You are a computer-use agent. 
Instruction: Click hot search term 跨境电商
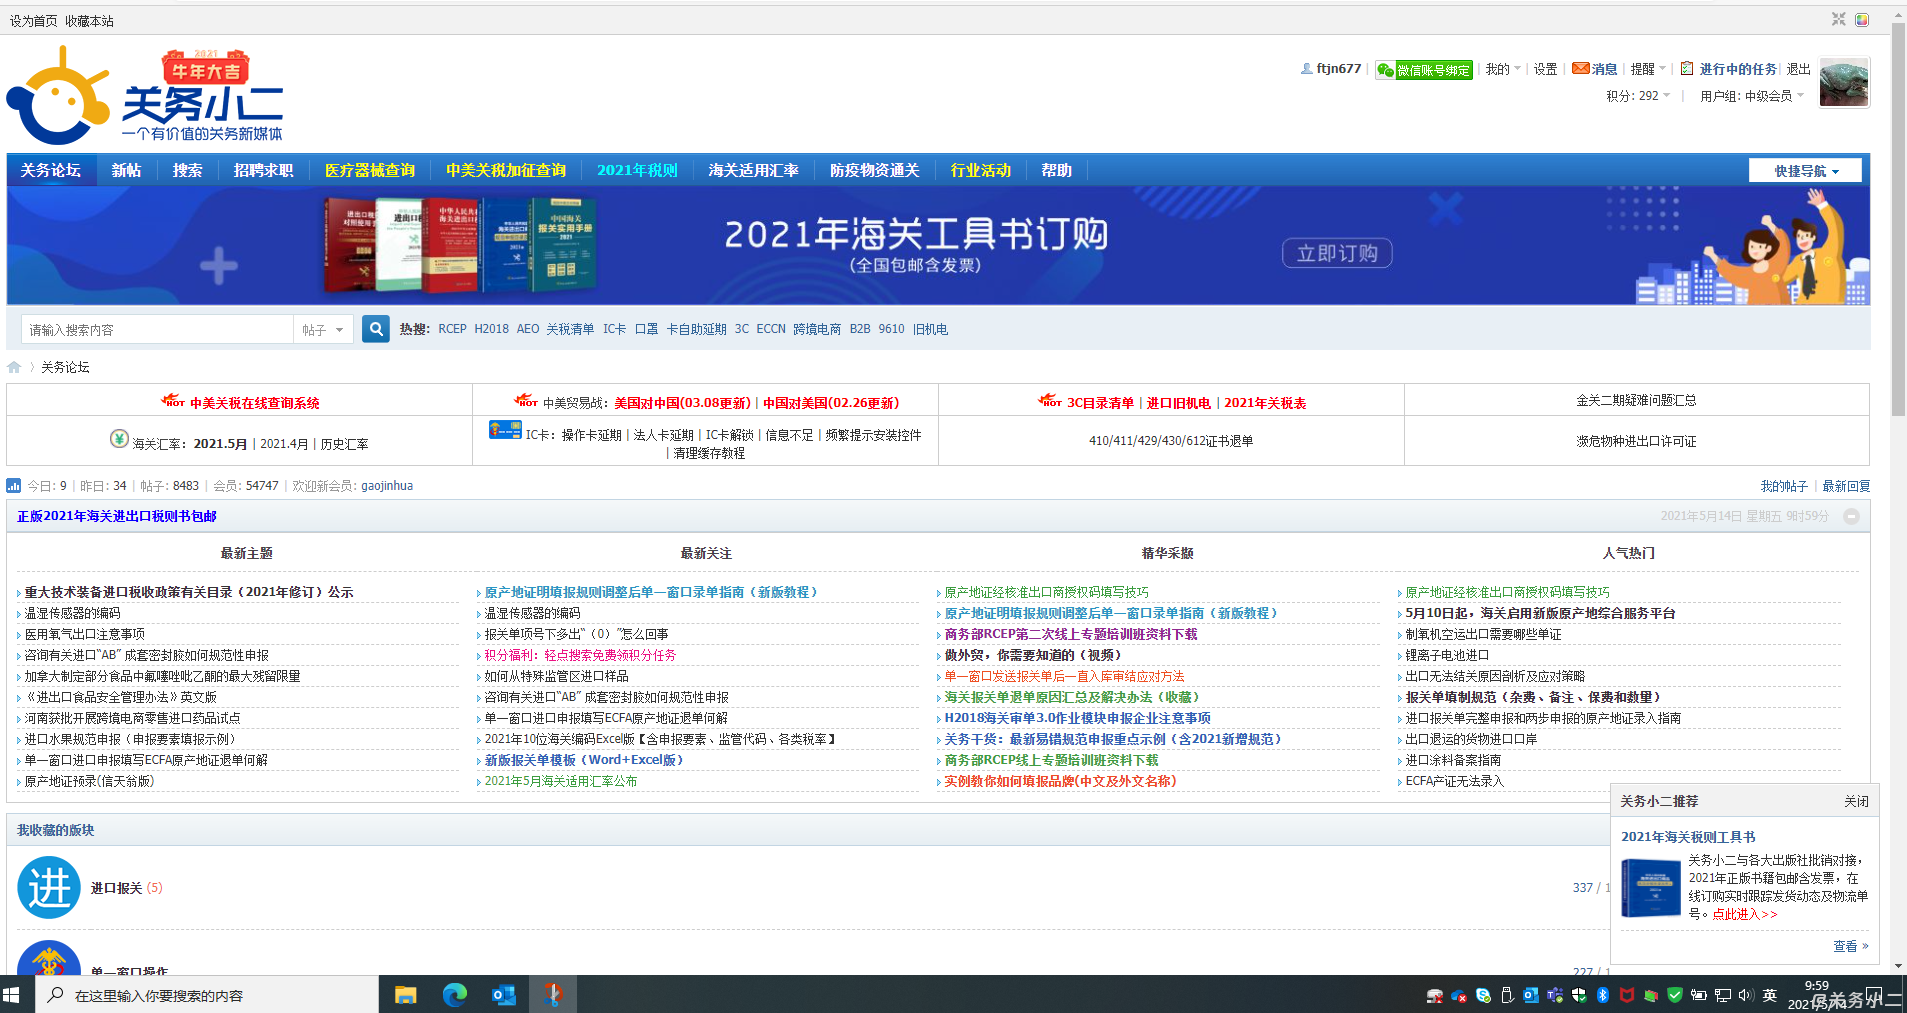tap(817, 329)
